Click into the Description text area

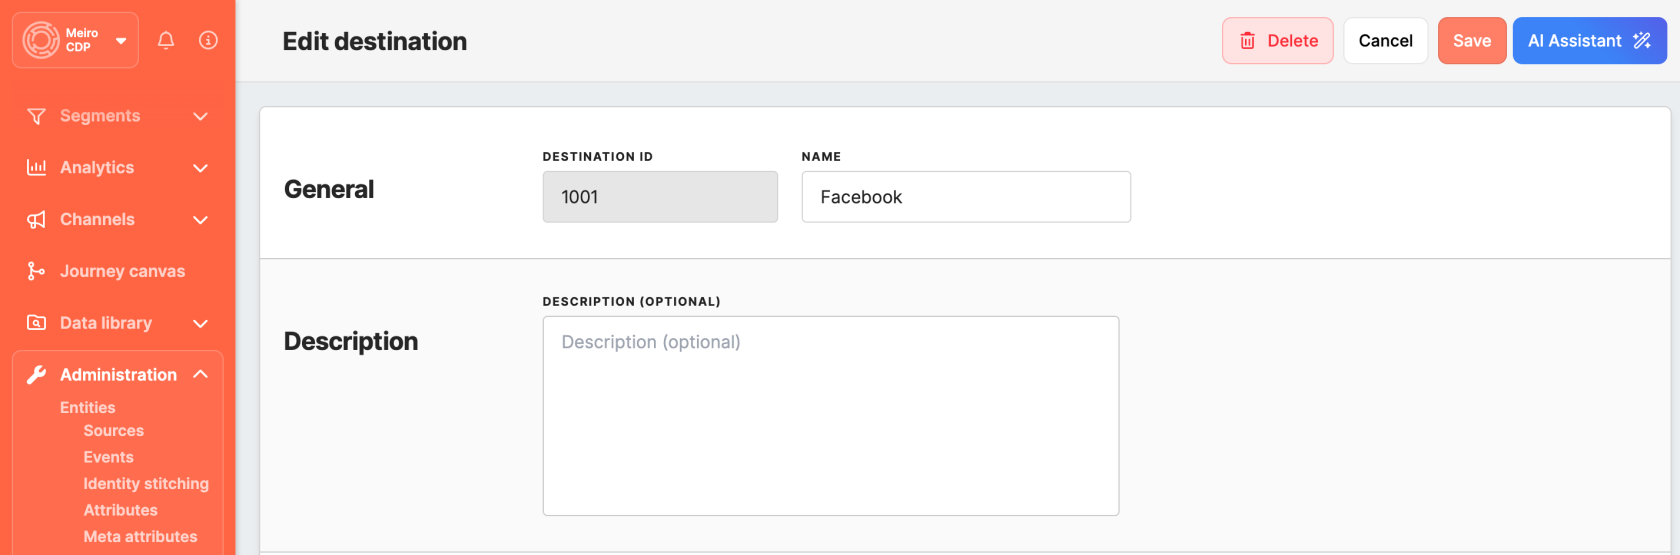tap(830, 416)
